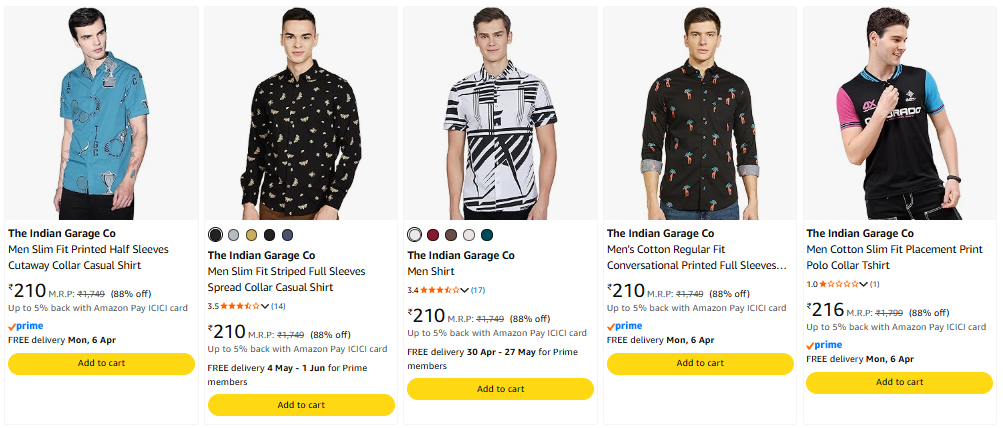The width and height of the screenshot is (1003, 428).
Task: Expand the 3.5 star rating dropdown
Action: pyautogui.click(x=265, y=306)
